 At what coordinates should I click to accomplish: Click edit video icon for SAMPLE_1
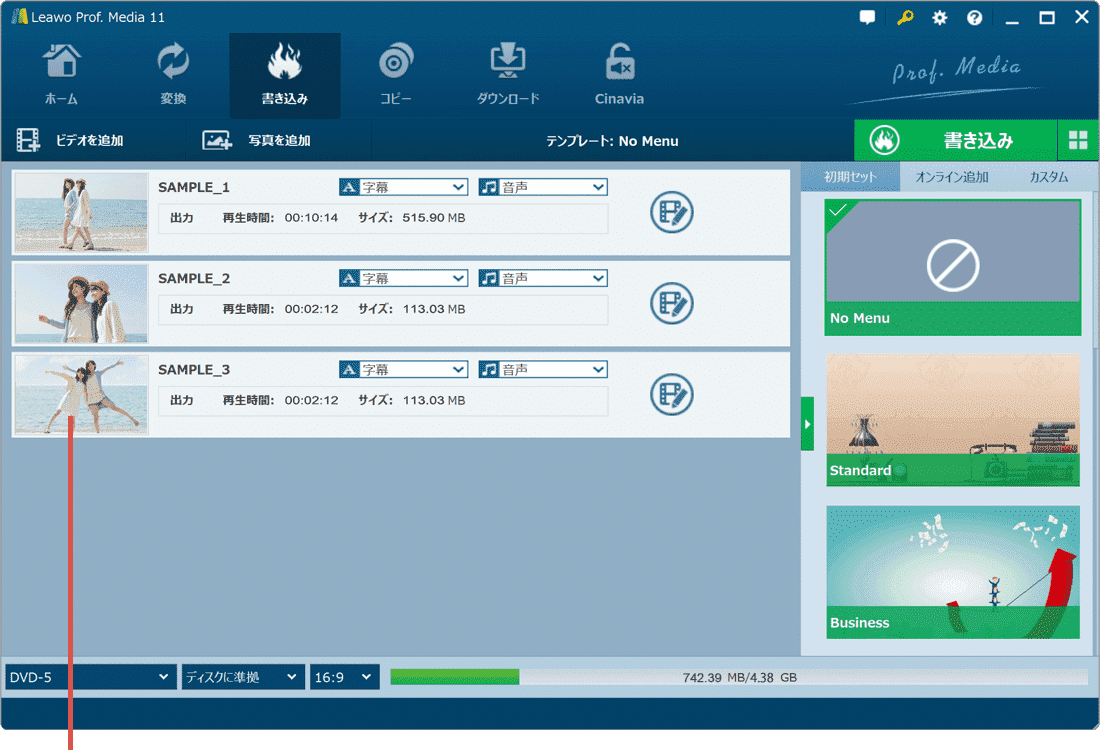pyautogui.click(x=671, y=213)
